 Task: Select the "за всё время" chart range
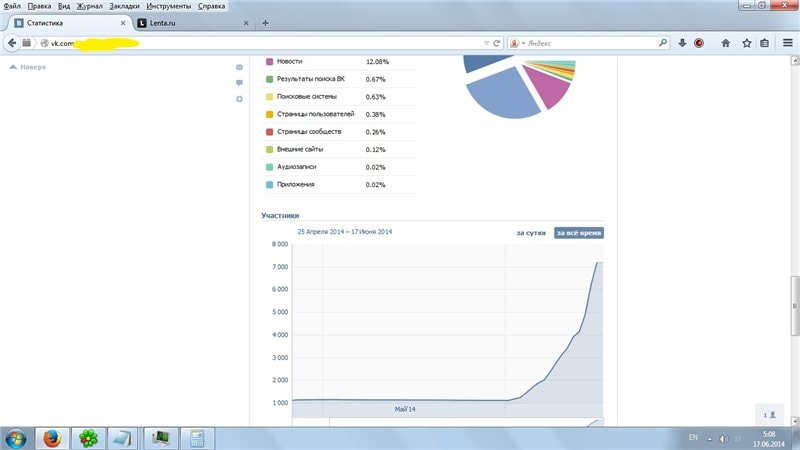pyautogui.click(x=580, y=233)
